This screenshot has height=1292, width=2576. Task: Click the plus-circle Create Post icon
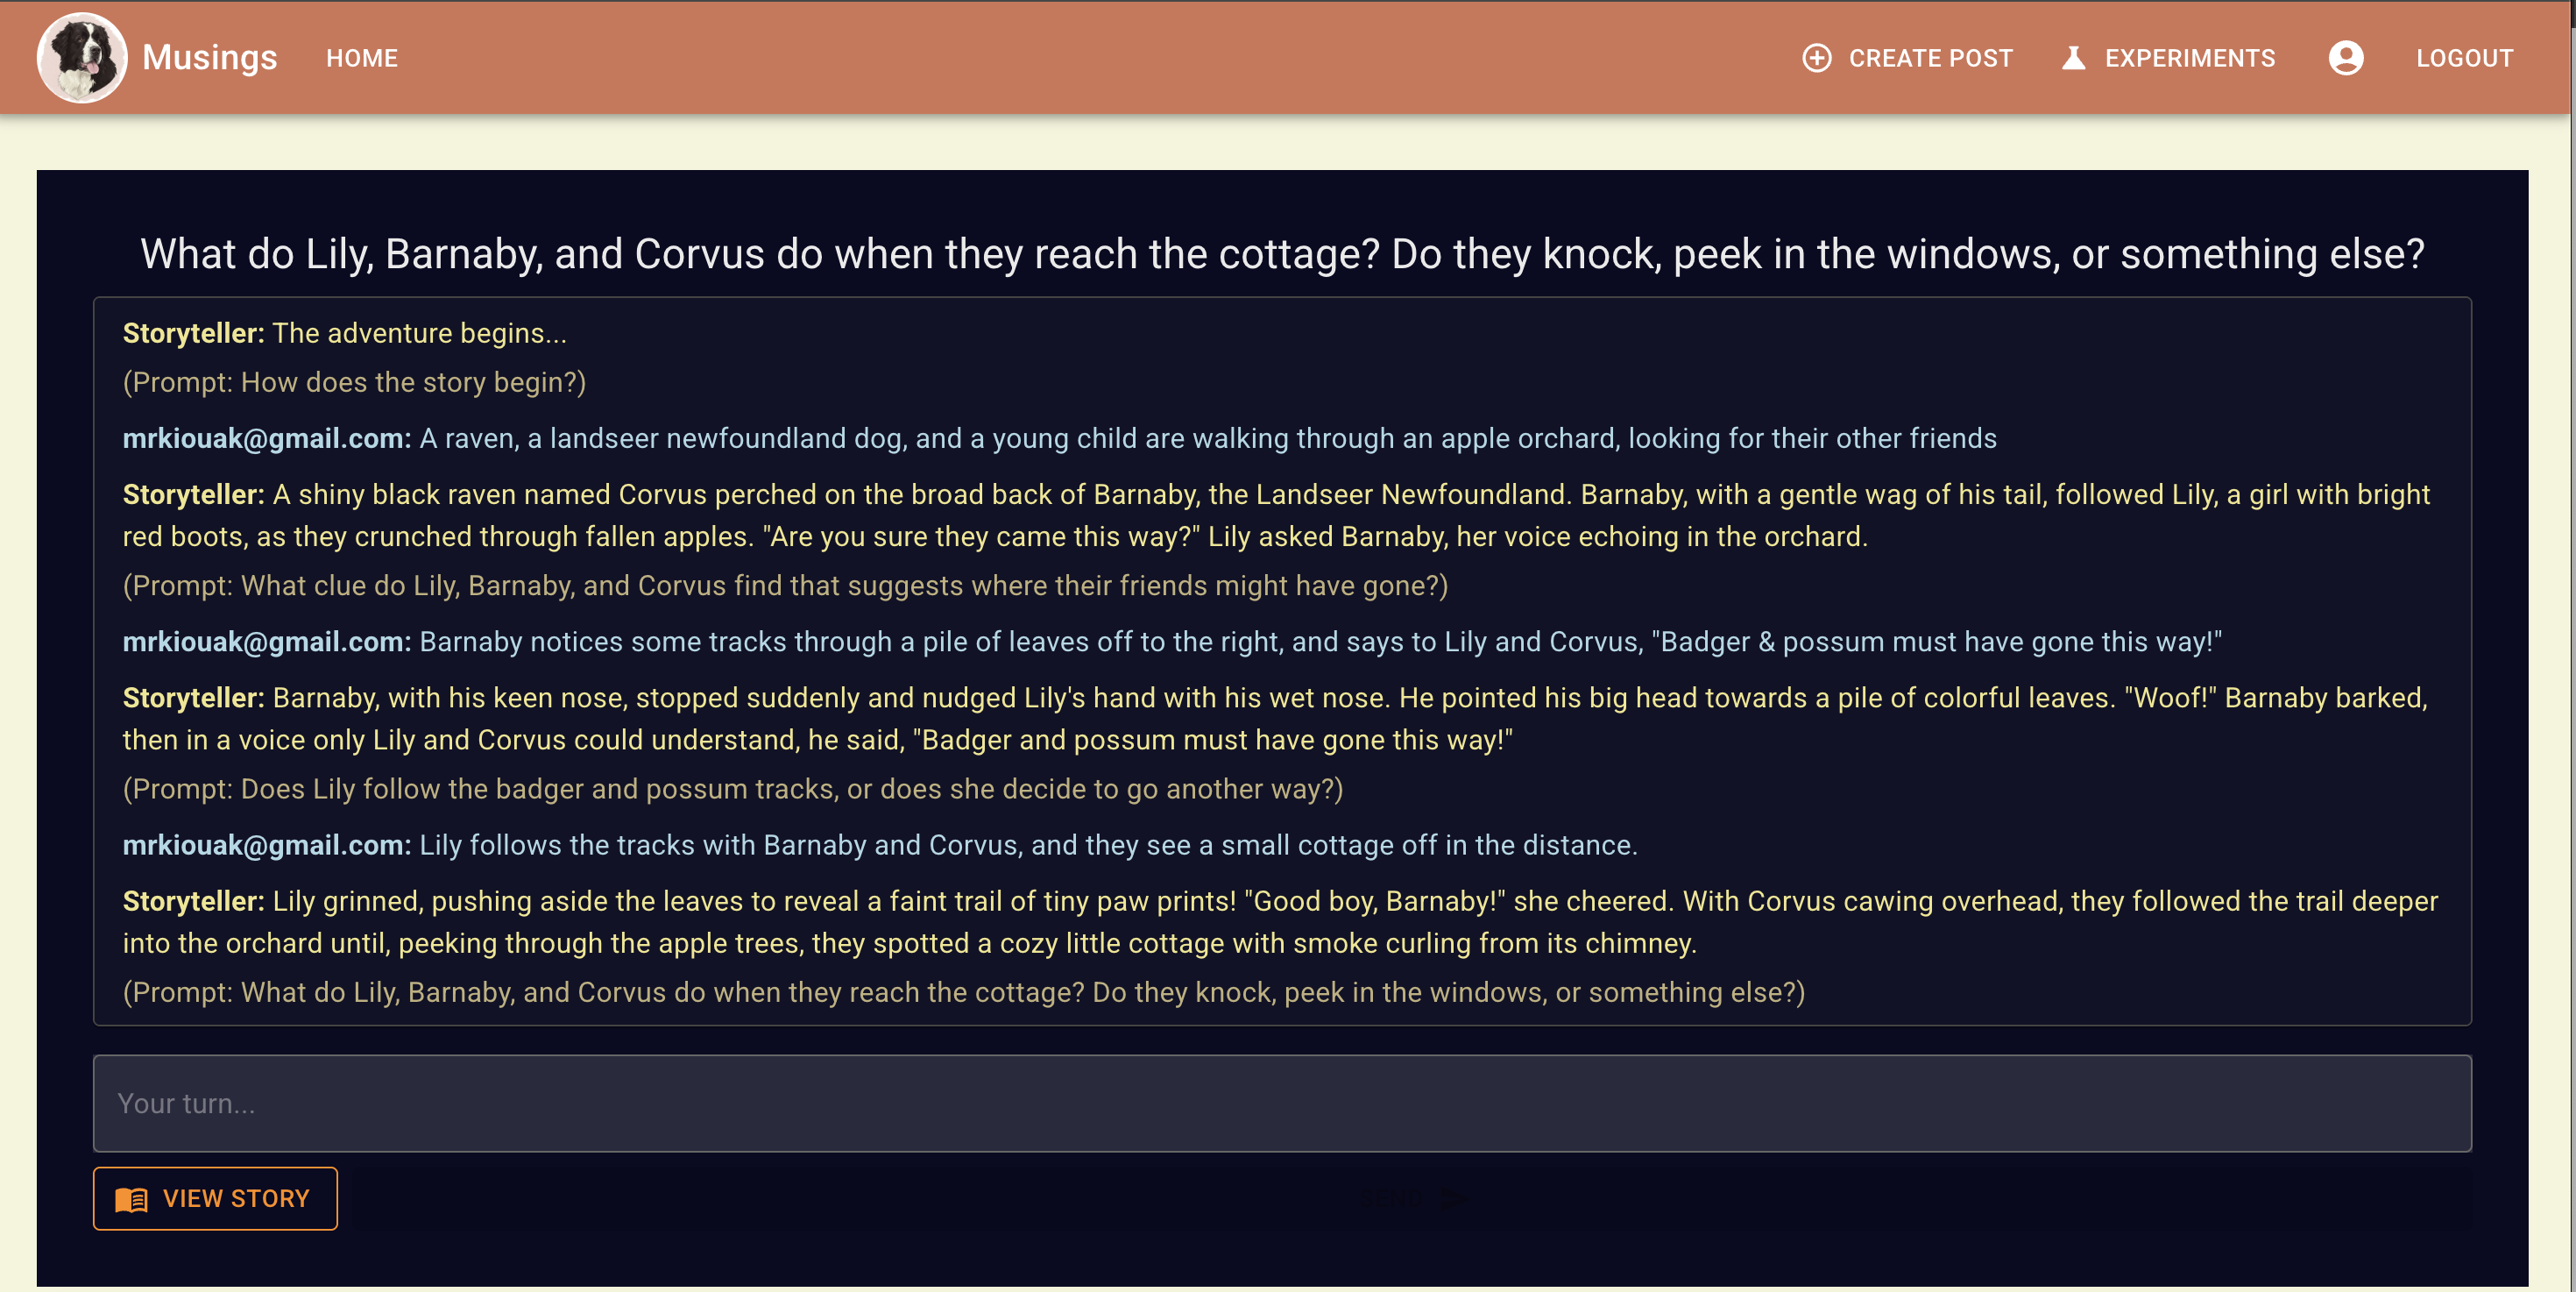pyautogui.click(x=1817, y=58)
